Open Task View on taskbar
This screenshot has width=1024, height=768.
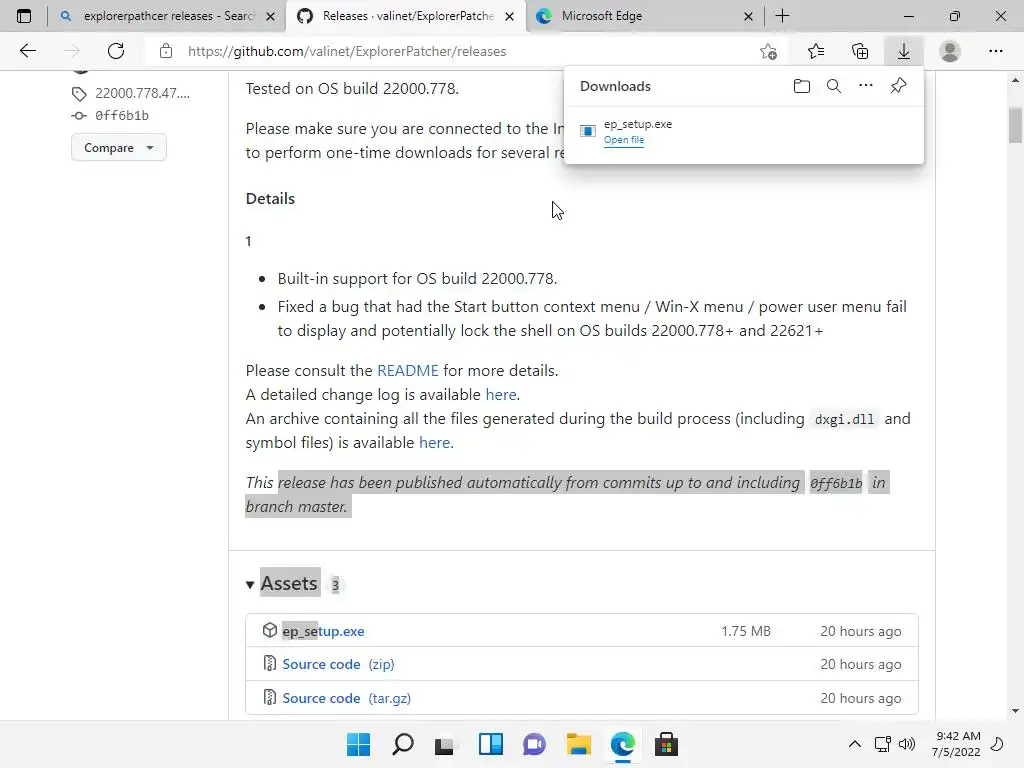click(444, 744)
